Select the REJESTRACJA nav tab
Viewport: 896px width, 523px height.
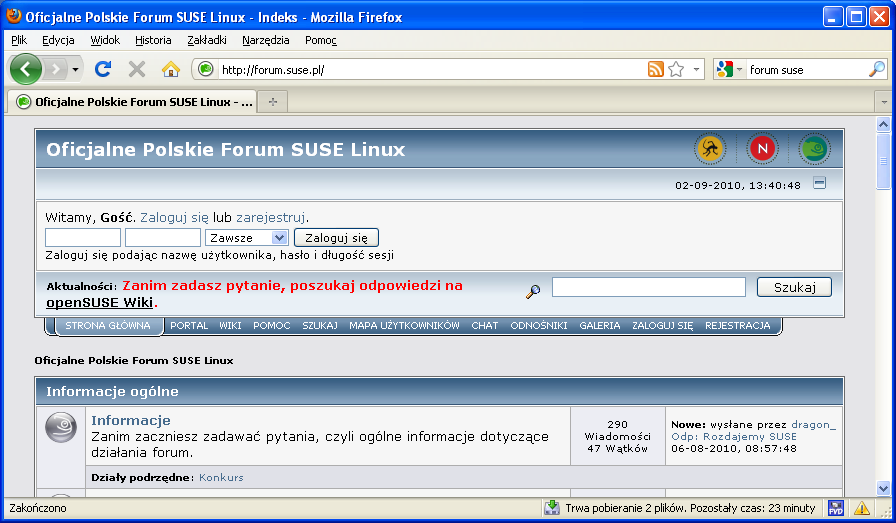(x=738, y=326)
